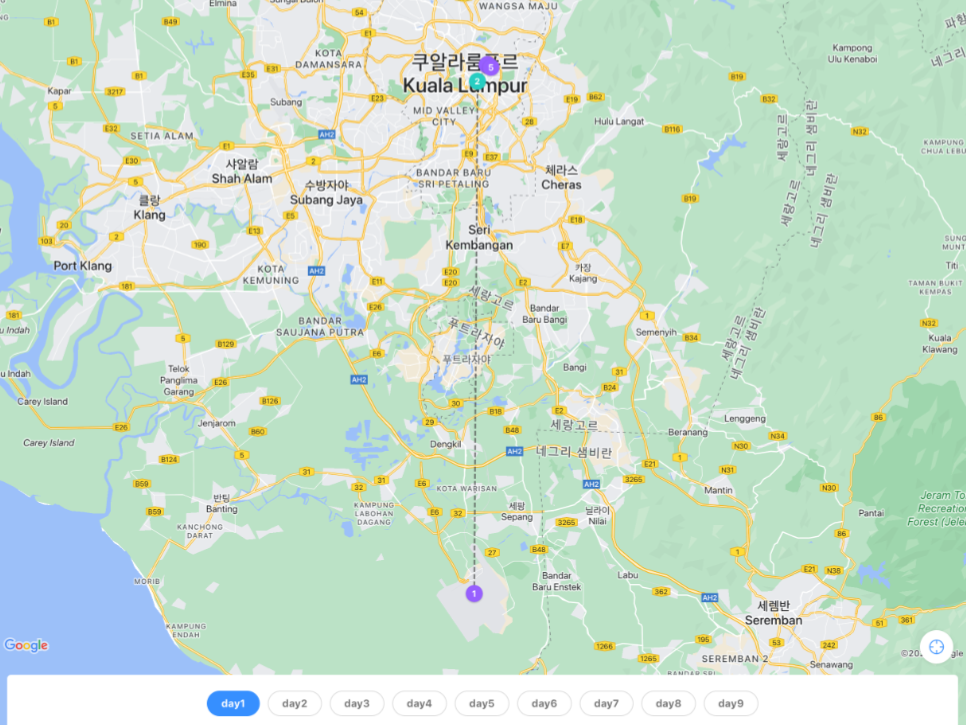Click the Pantai label

pyautogui.click(x=871, y=512)
